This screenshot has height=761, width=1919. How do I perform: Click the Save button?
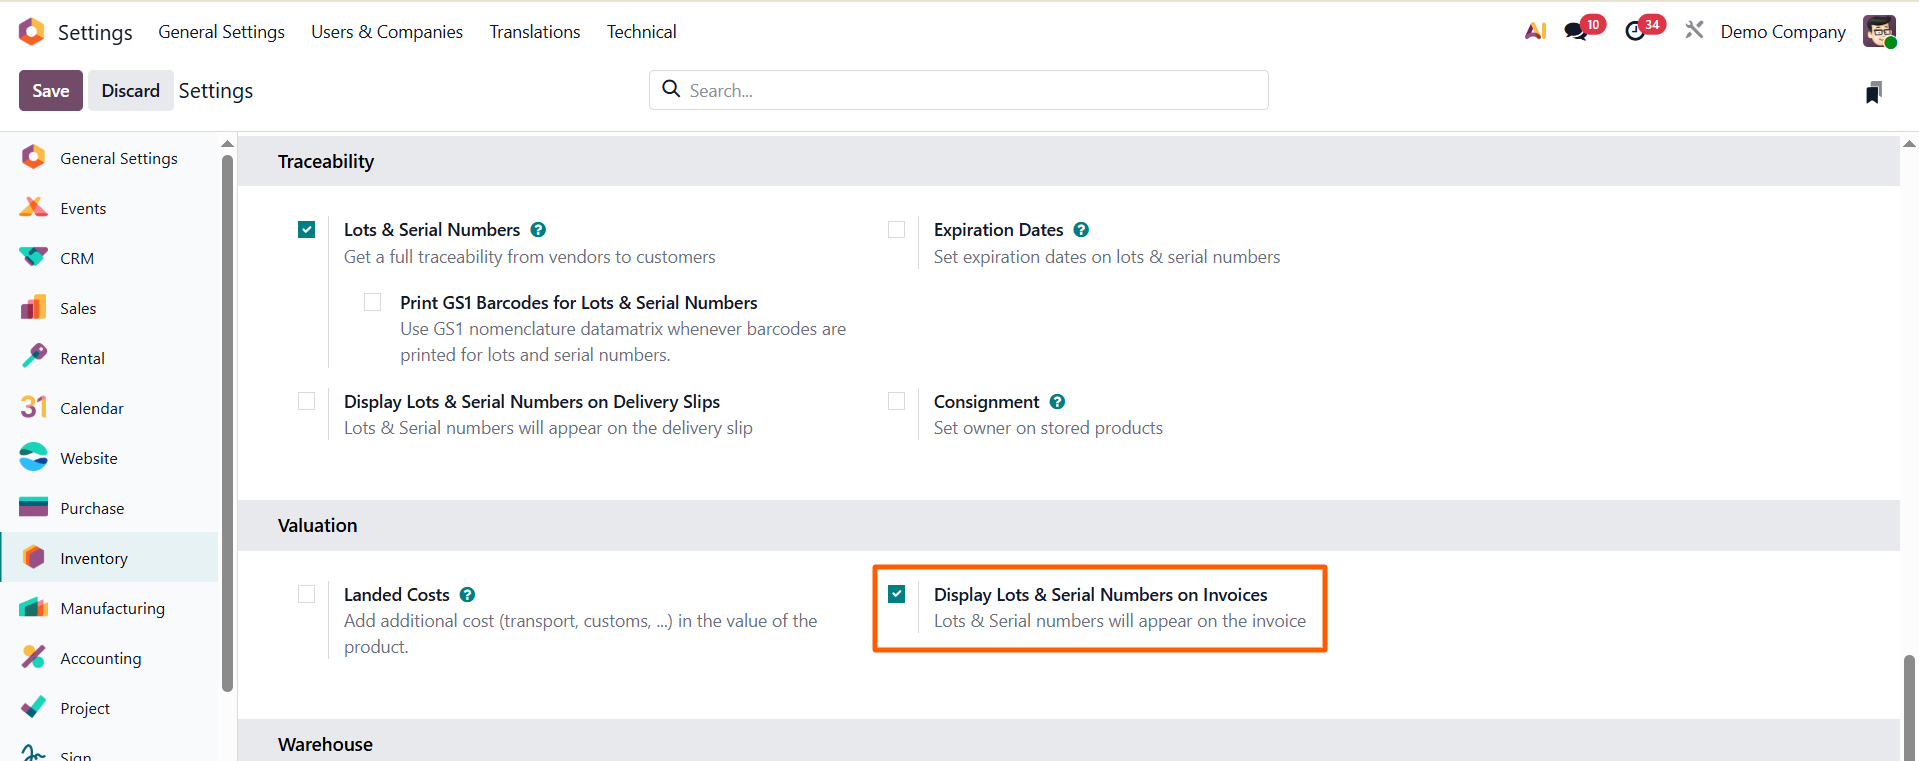tap(51, 91)
